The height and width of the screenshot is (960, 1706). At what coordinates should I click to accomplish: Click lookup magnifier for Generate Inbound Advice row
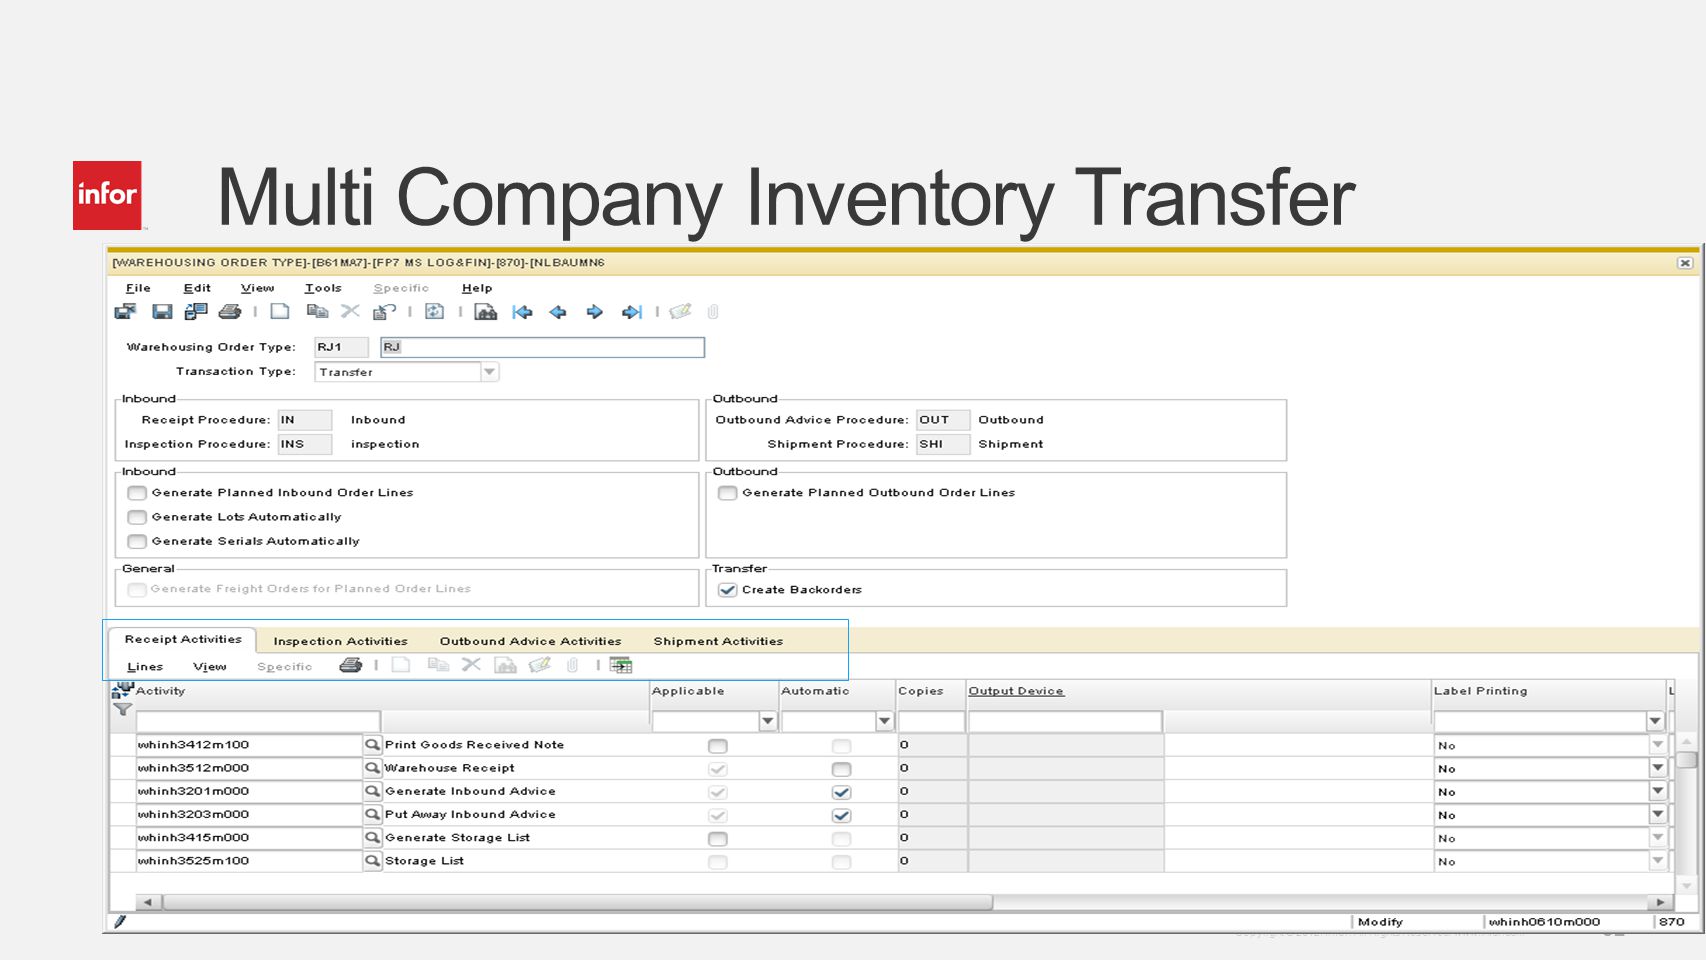pos(372,791)
